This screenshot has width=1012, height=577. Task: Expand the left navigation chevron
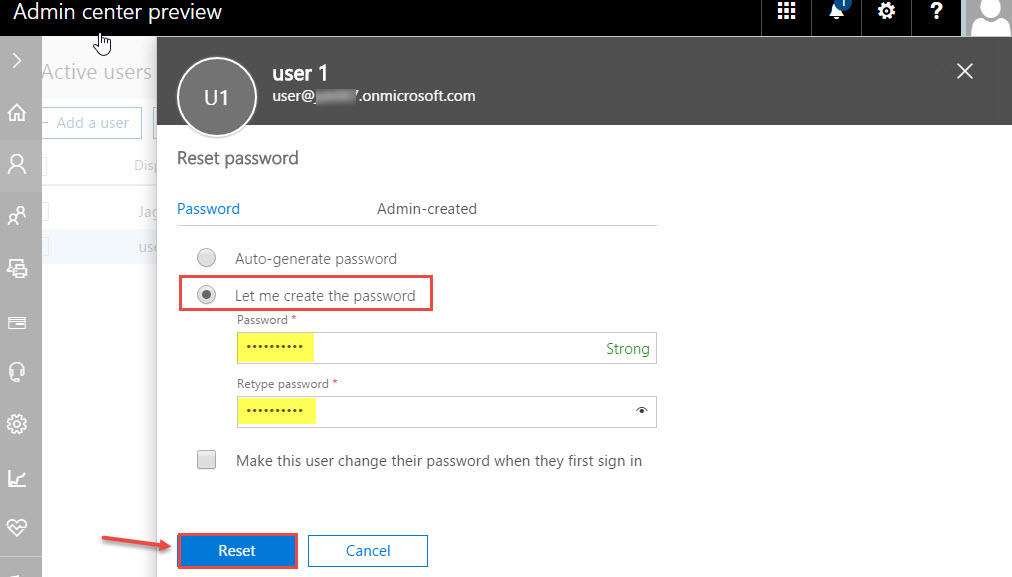point(17,61)
